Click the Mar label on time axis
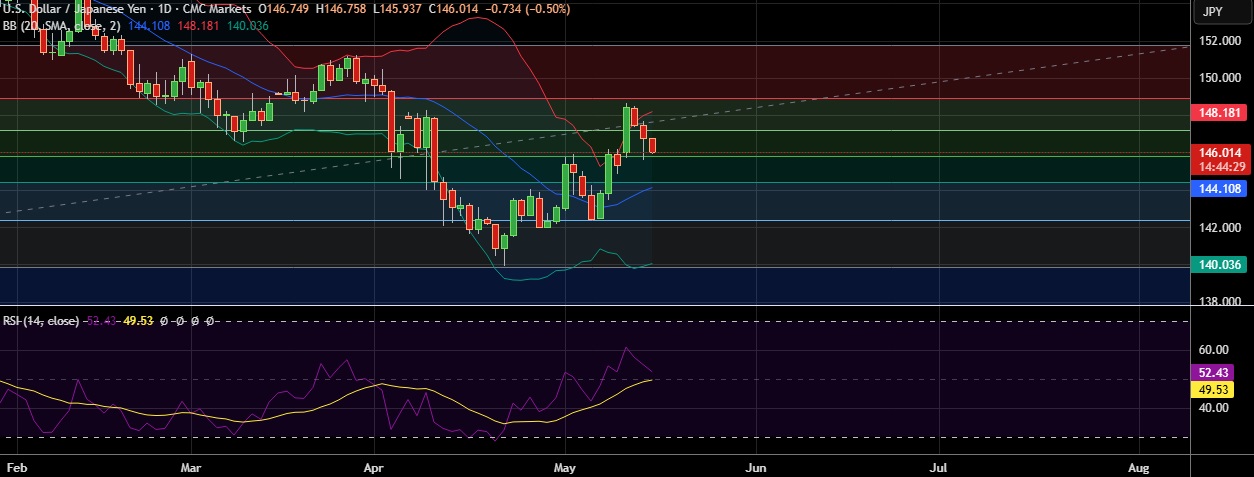 (192, 467)
